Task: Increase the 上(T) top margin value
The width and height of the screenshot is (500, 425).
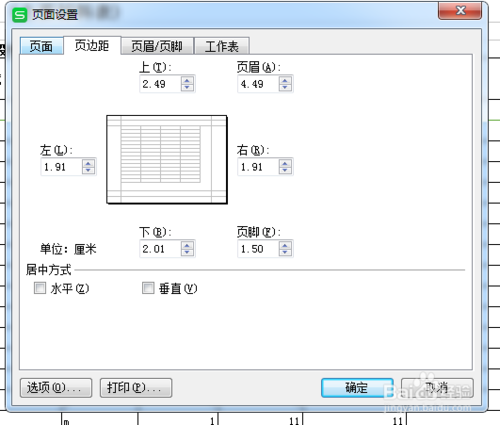Action: click(x=187, y=80)
